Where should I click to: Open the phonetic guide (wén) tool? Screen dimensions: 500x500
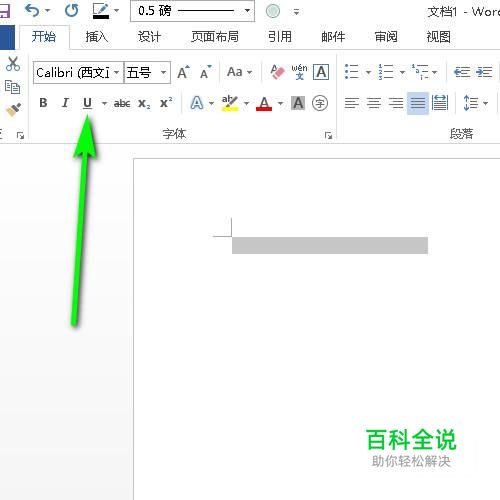click(299, 72)
